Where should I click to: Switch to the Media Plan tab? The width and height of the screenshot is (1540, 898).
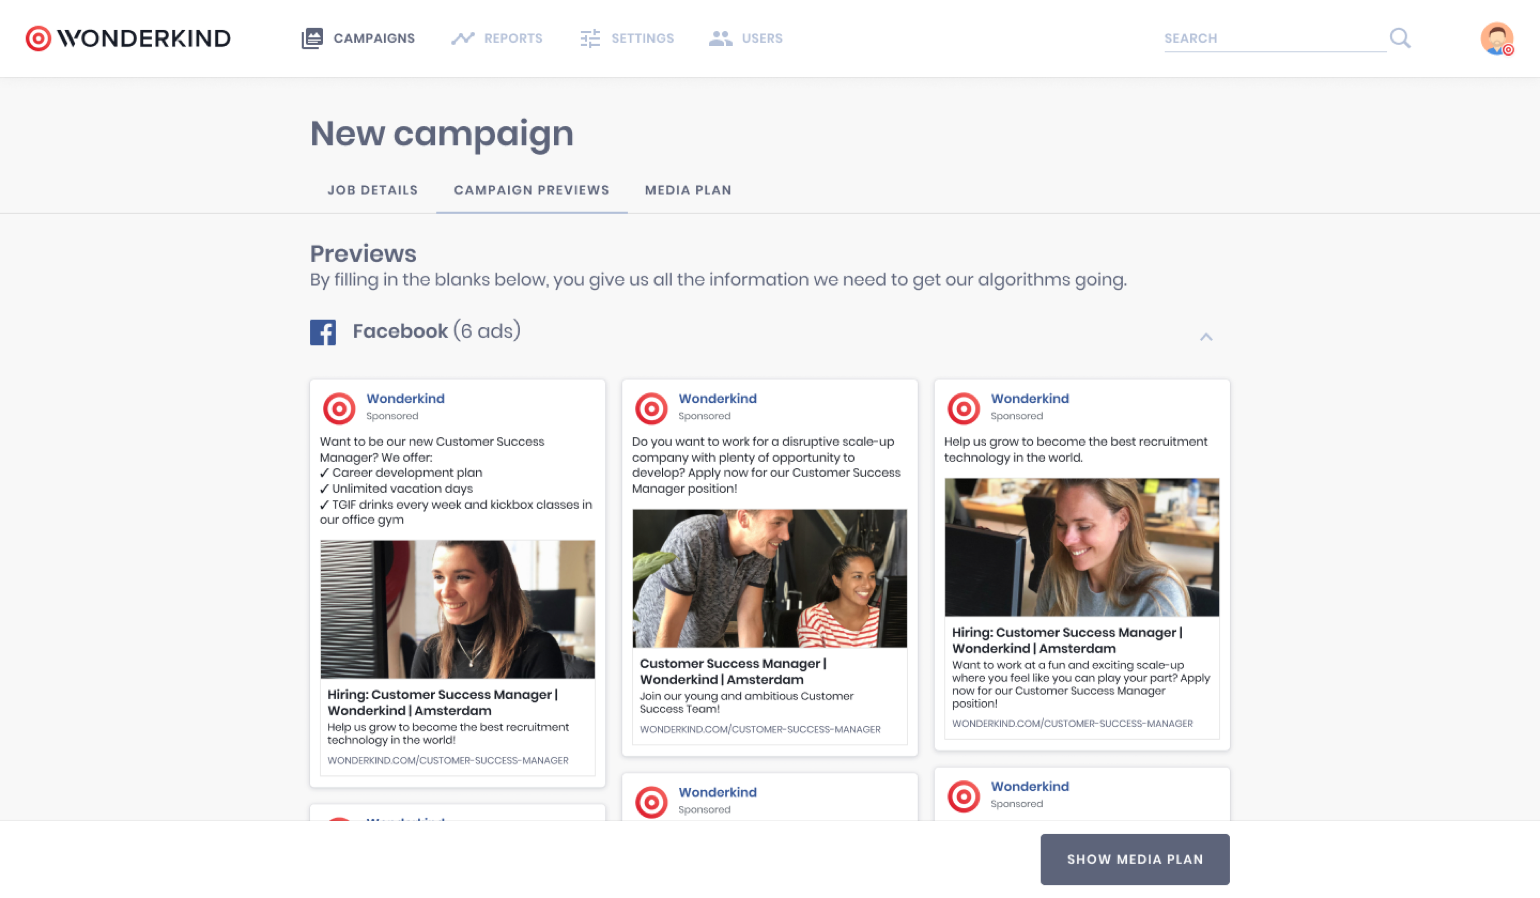tap(688, 190)
